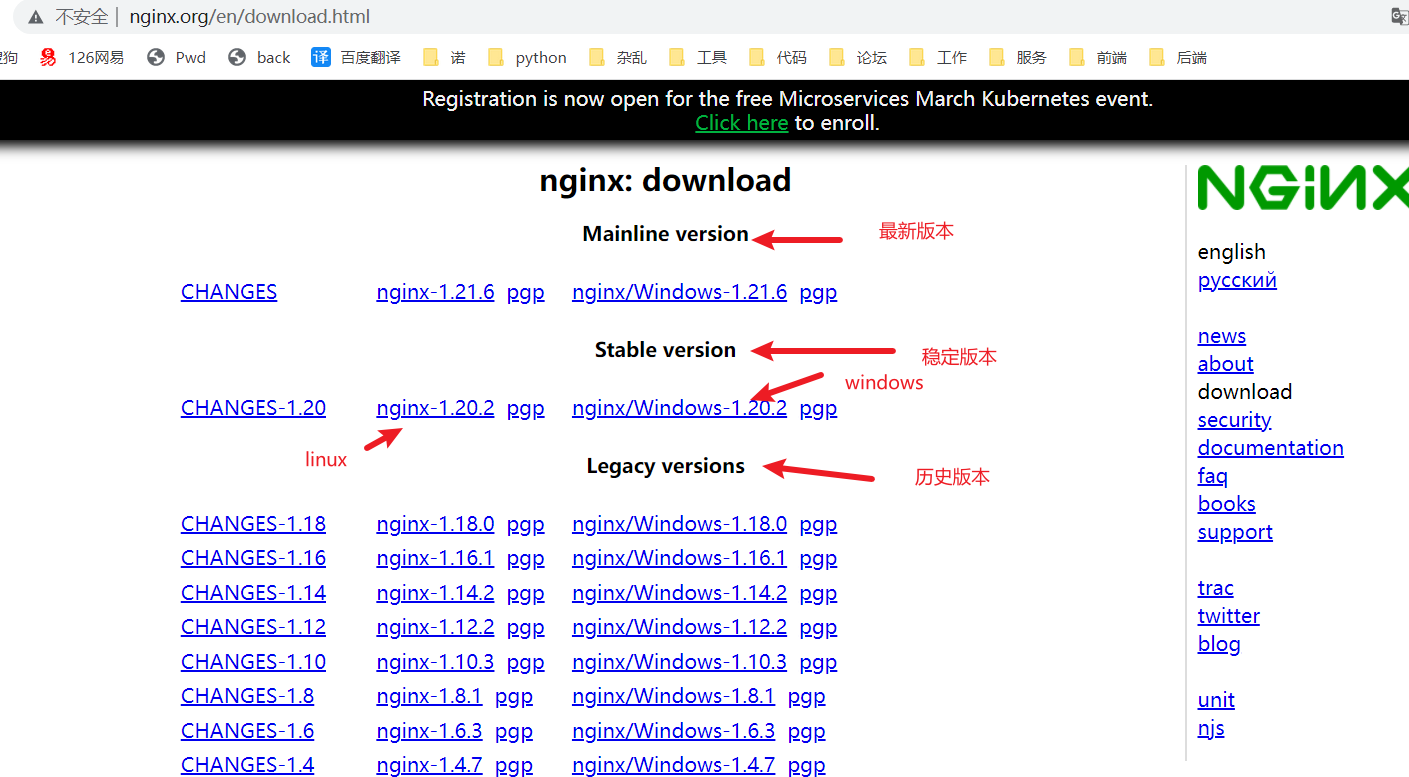The image size is (1409, 777).
Task: Open the trac link
Action: coord(1215,588)
